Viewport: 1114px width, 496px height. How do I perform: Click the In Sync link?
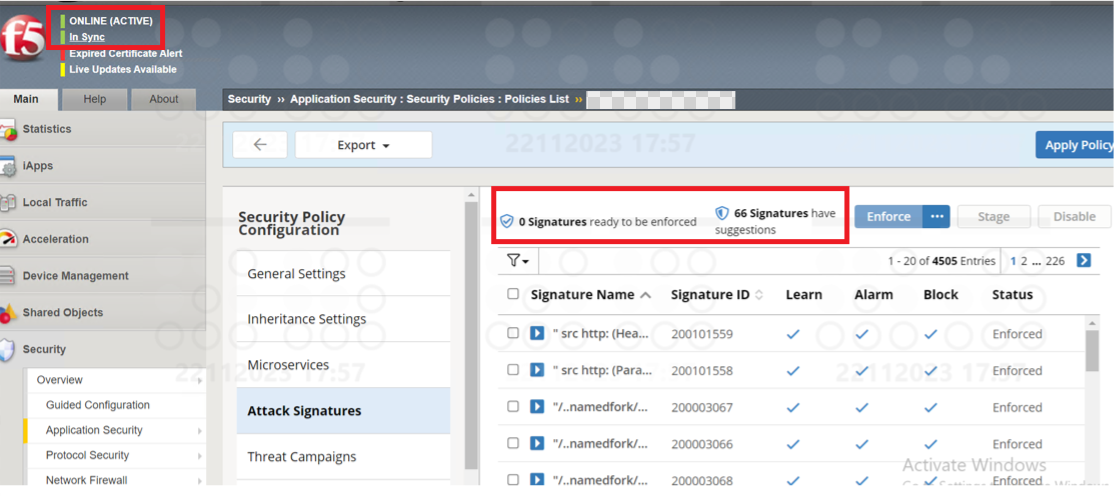87,37
